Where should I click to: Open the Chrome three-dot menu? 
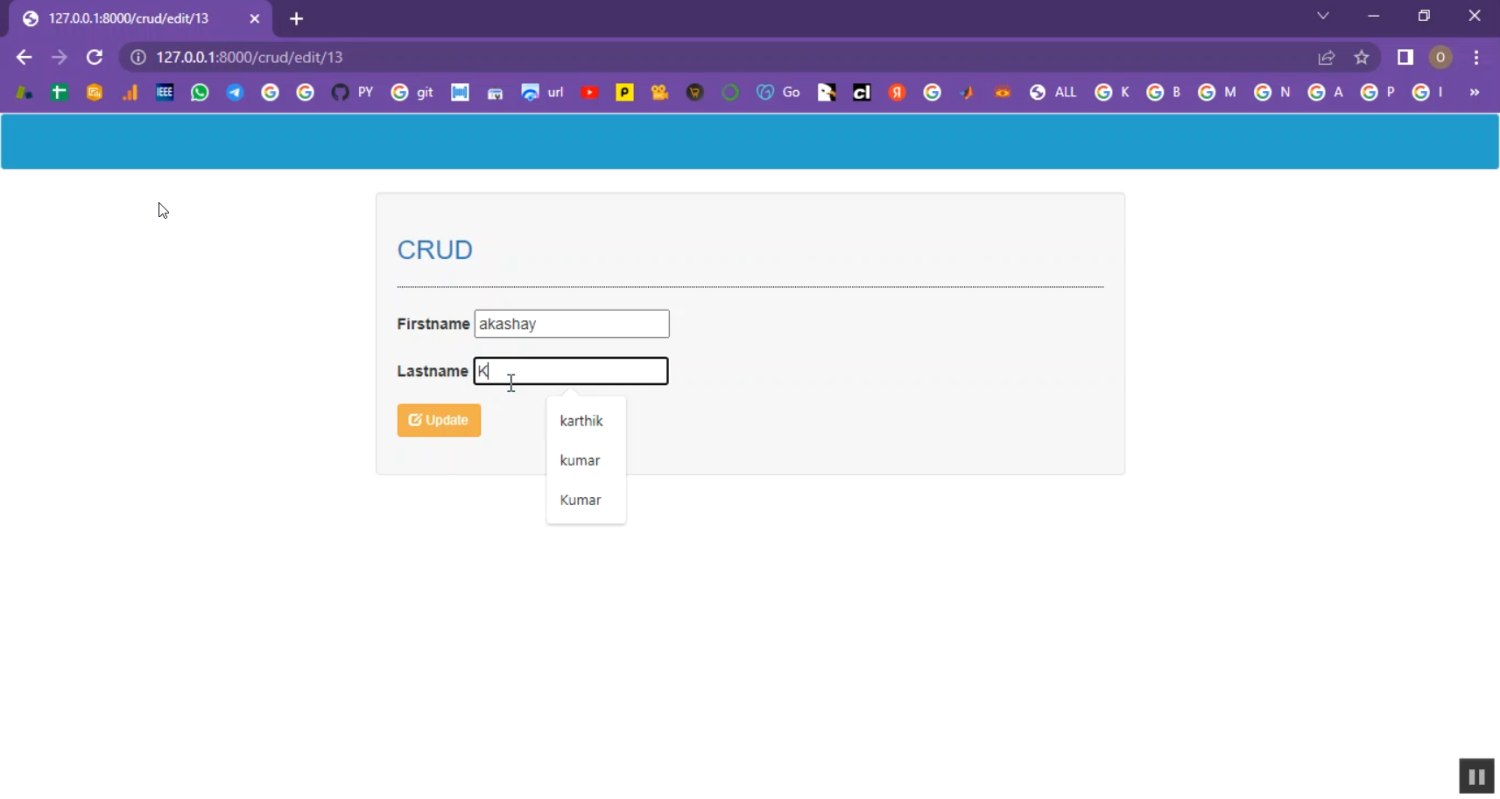[1476, 57]
